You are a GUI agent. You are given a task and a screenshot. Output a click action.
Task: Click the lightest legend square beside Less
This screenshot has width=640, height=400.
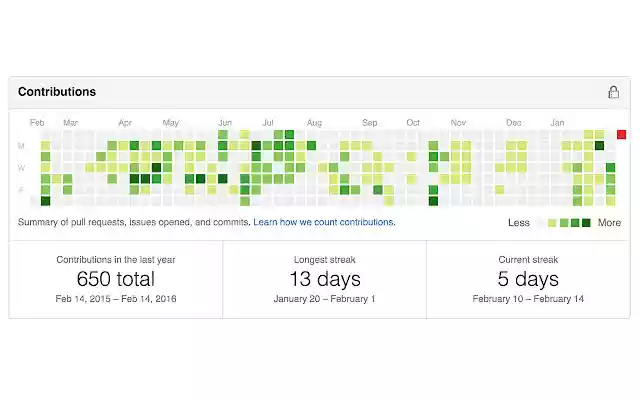(543, 223)
